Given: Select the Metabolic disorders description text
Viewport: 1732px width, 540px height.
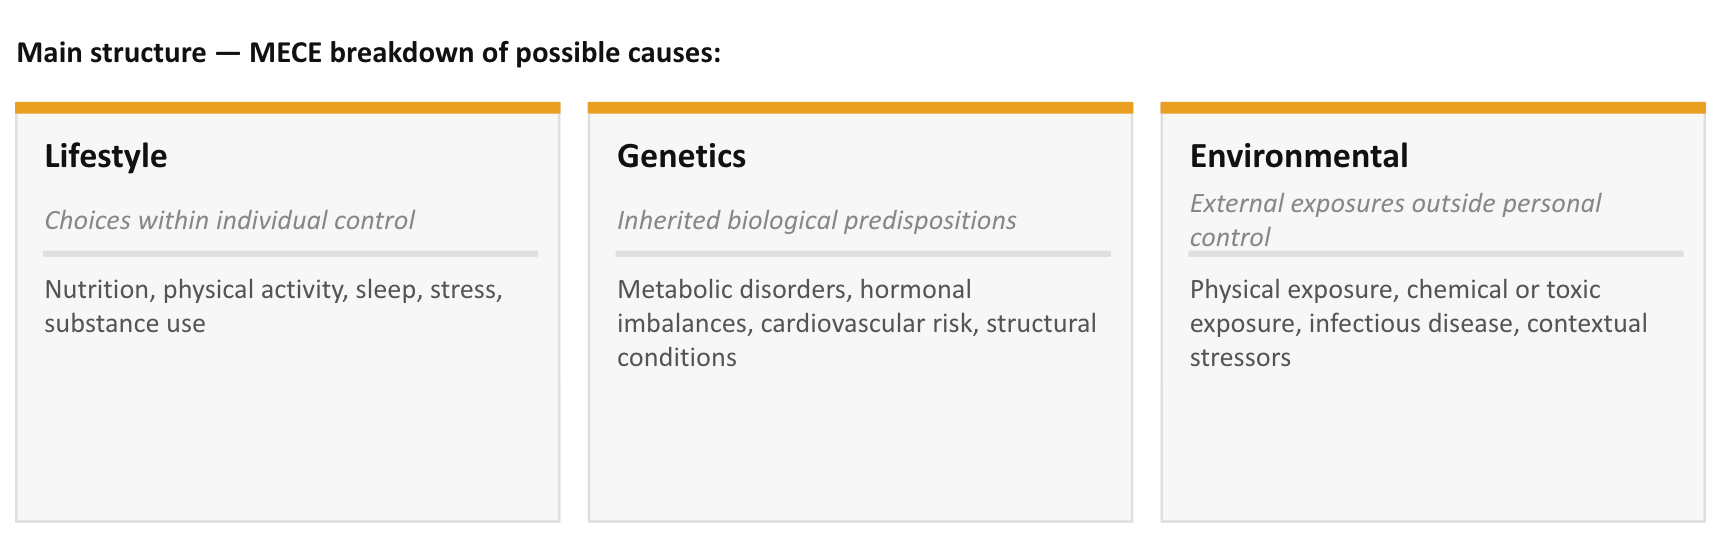Looking at the screenshot, I should 857,323.
